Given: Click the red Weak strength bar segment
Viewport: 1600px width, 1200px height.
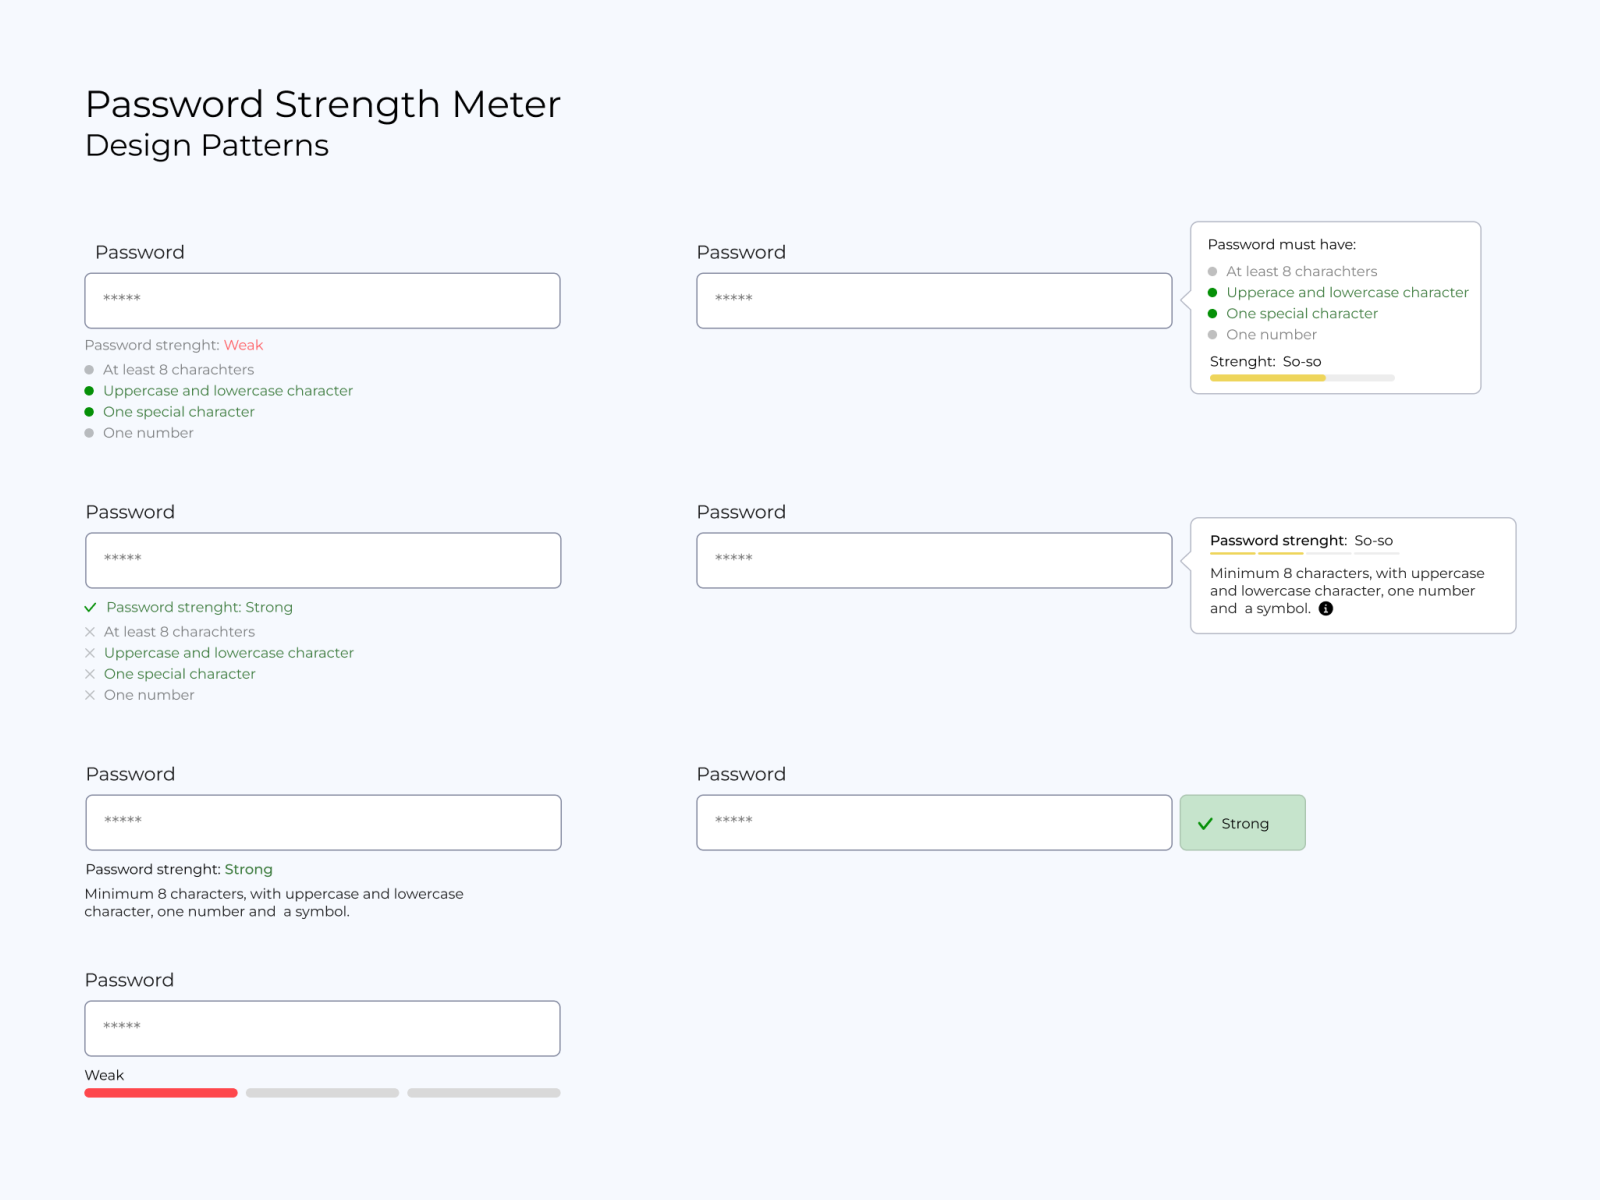Looking at the screenshot, I should pos(161,1093).
